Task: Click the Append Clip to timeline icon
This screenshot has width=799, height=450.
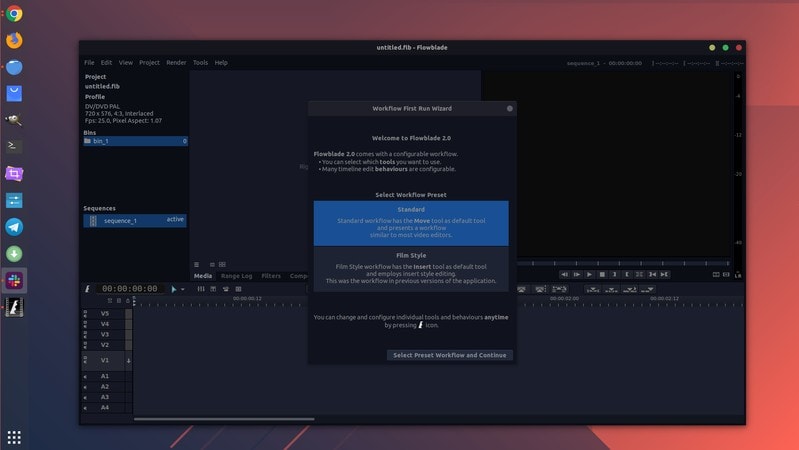Action: pos(648,289)
